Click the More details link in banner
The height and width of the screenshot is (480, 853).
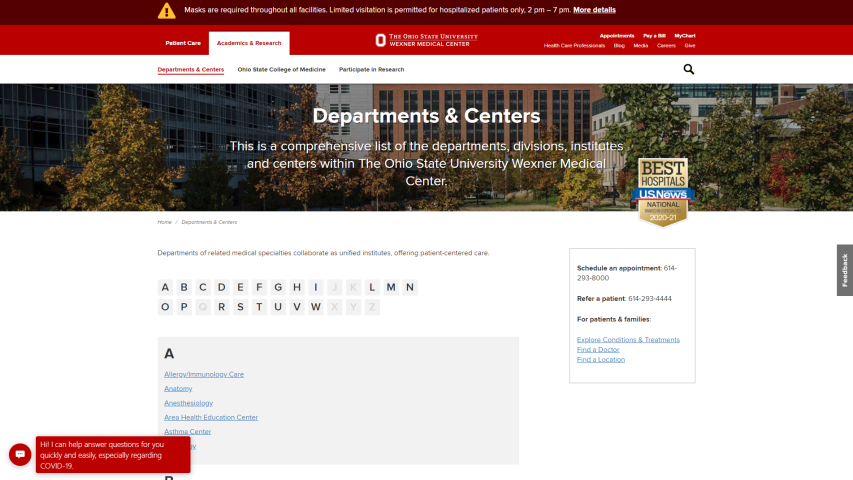594,10
